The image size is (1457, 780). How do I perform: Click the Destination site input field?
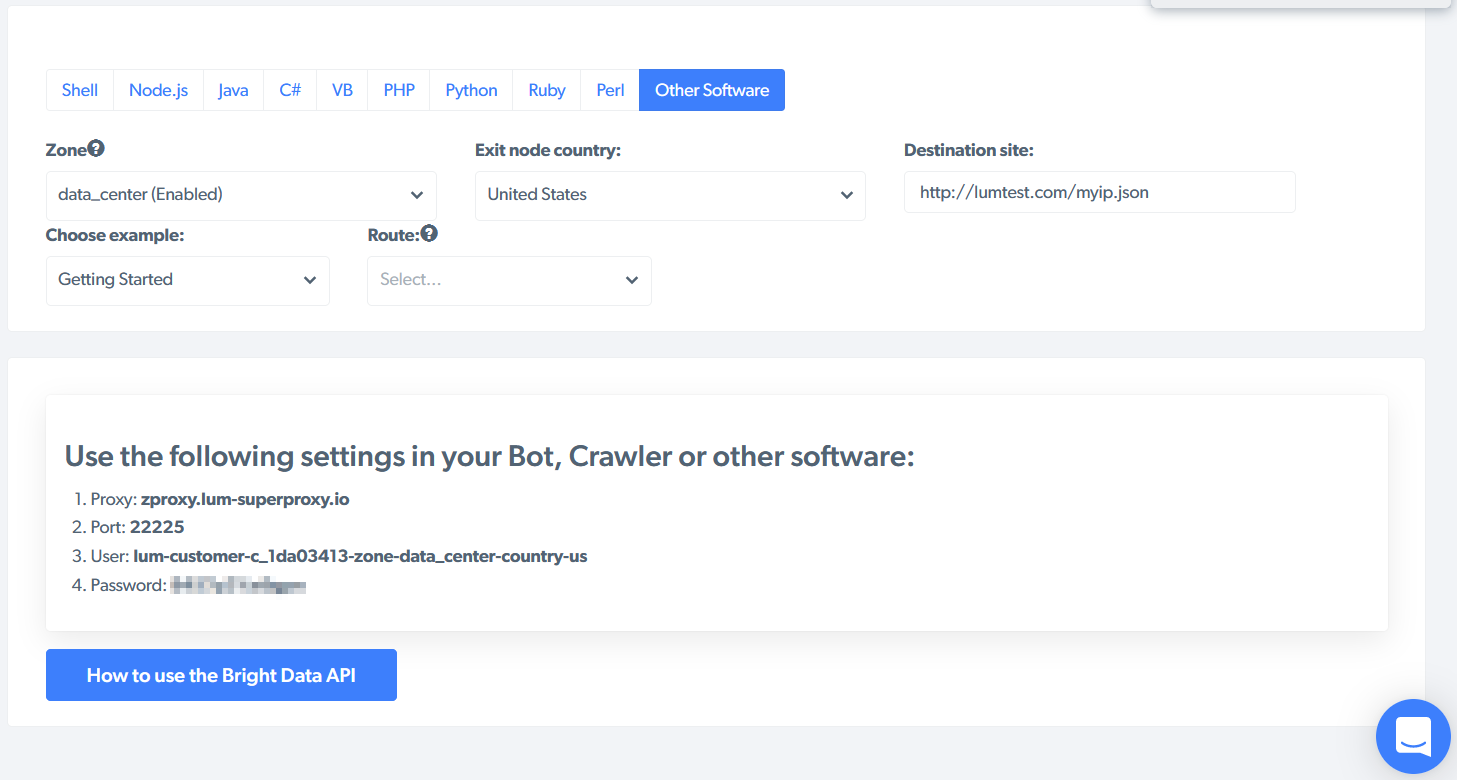(x=1099, y=192)
